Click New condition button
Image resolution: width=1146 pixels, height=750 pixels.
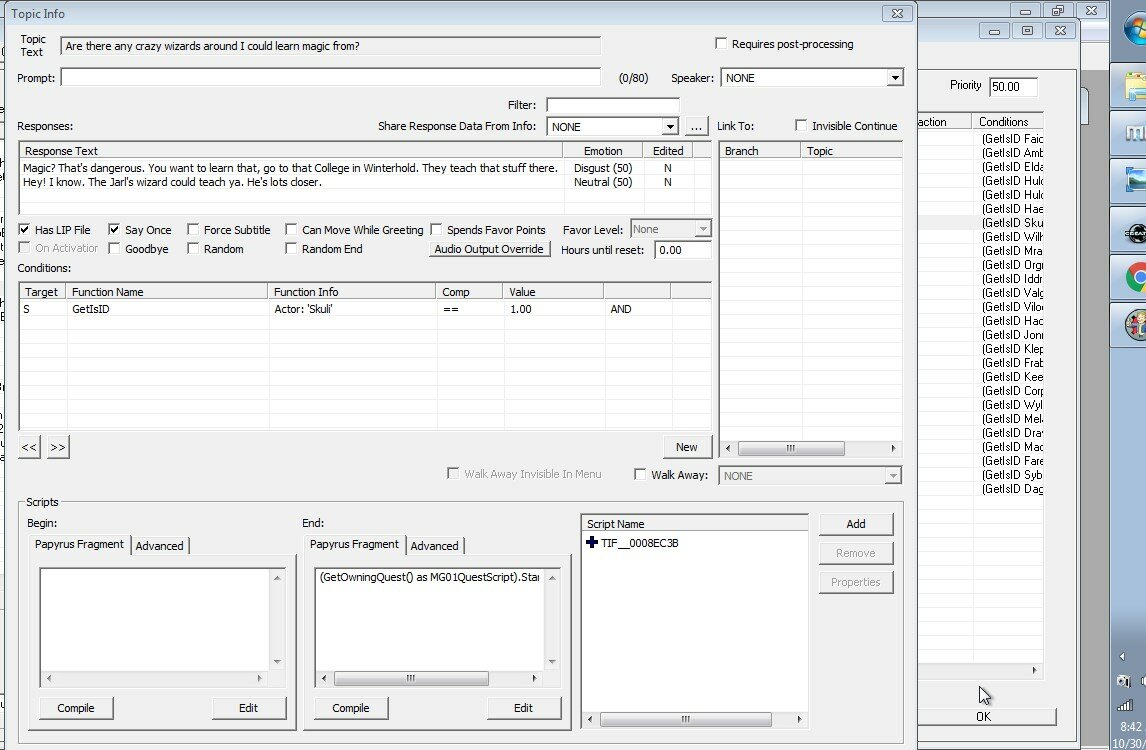[686, 447]
